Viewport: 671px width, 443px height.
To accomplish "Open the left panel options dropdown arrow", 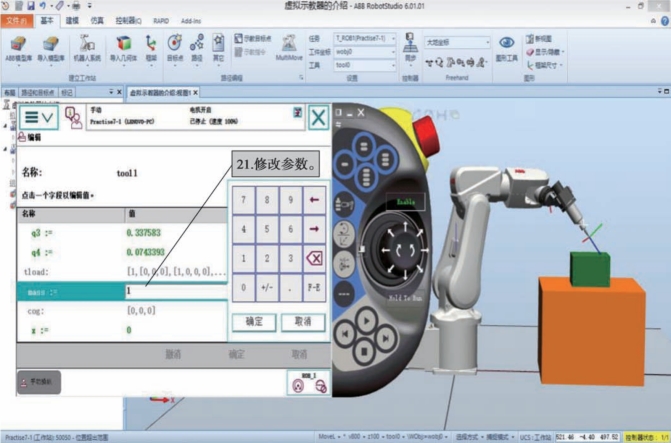I will [111, 92].
